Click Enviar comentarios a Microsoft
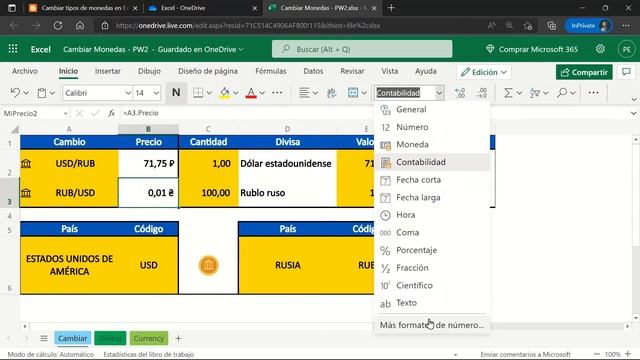The height and width of the screenshot is (360, 640). coord(525,354)
